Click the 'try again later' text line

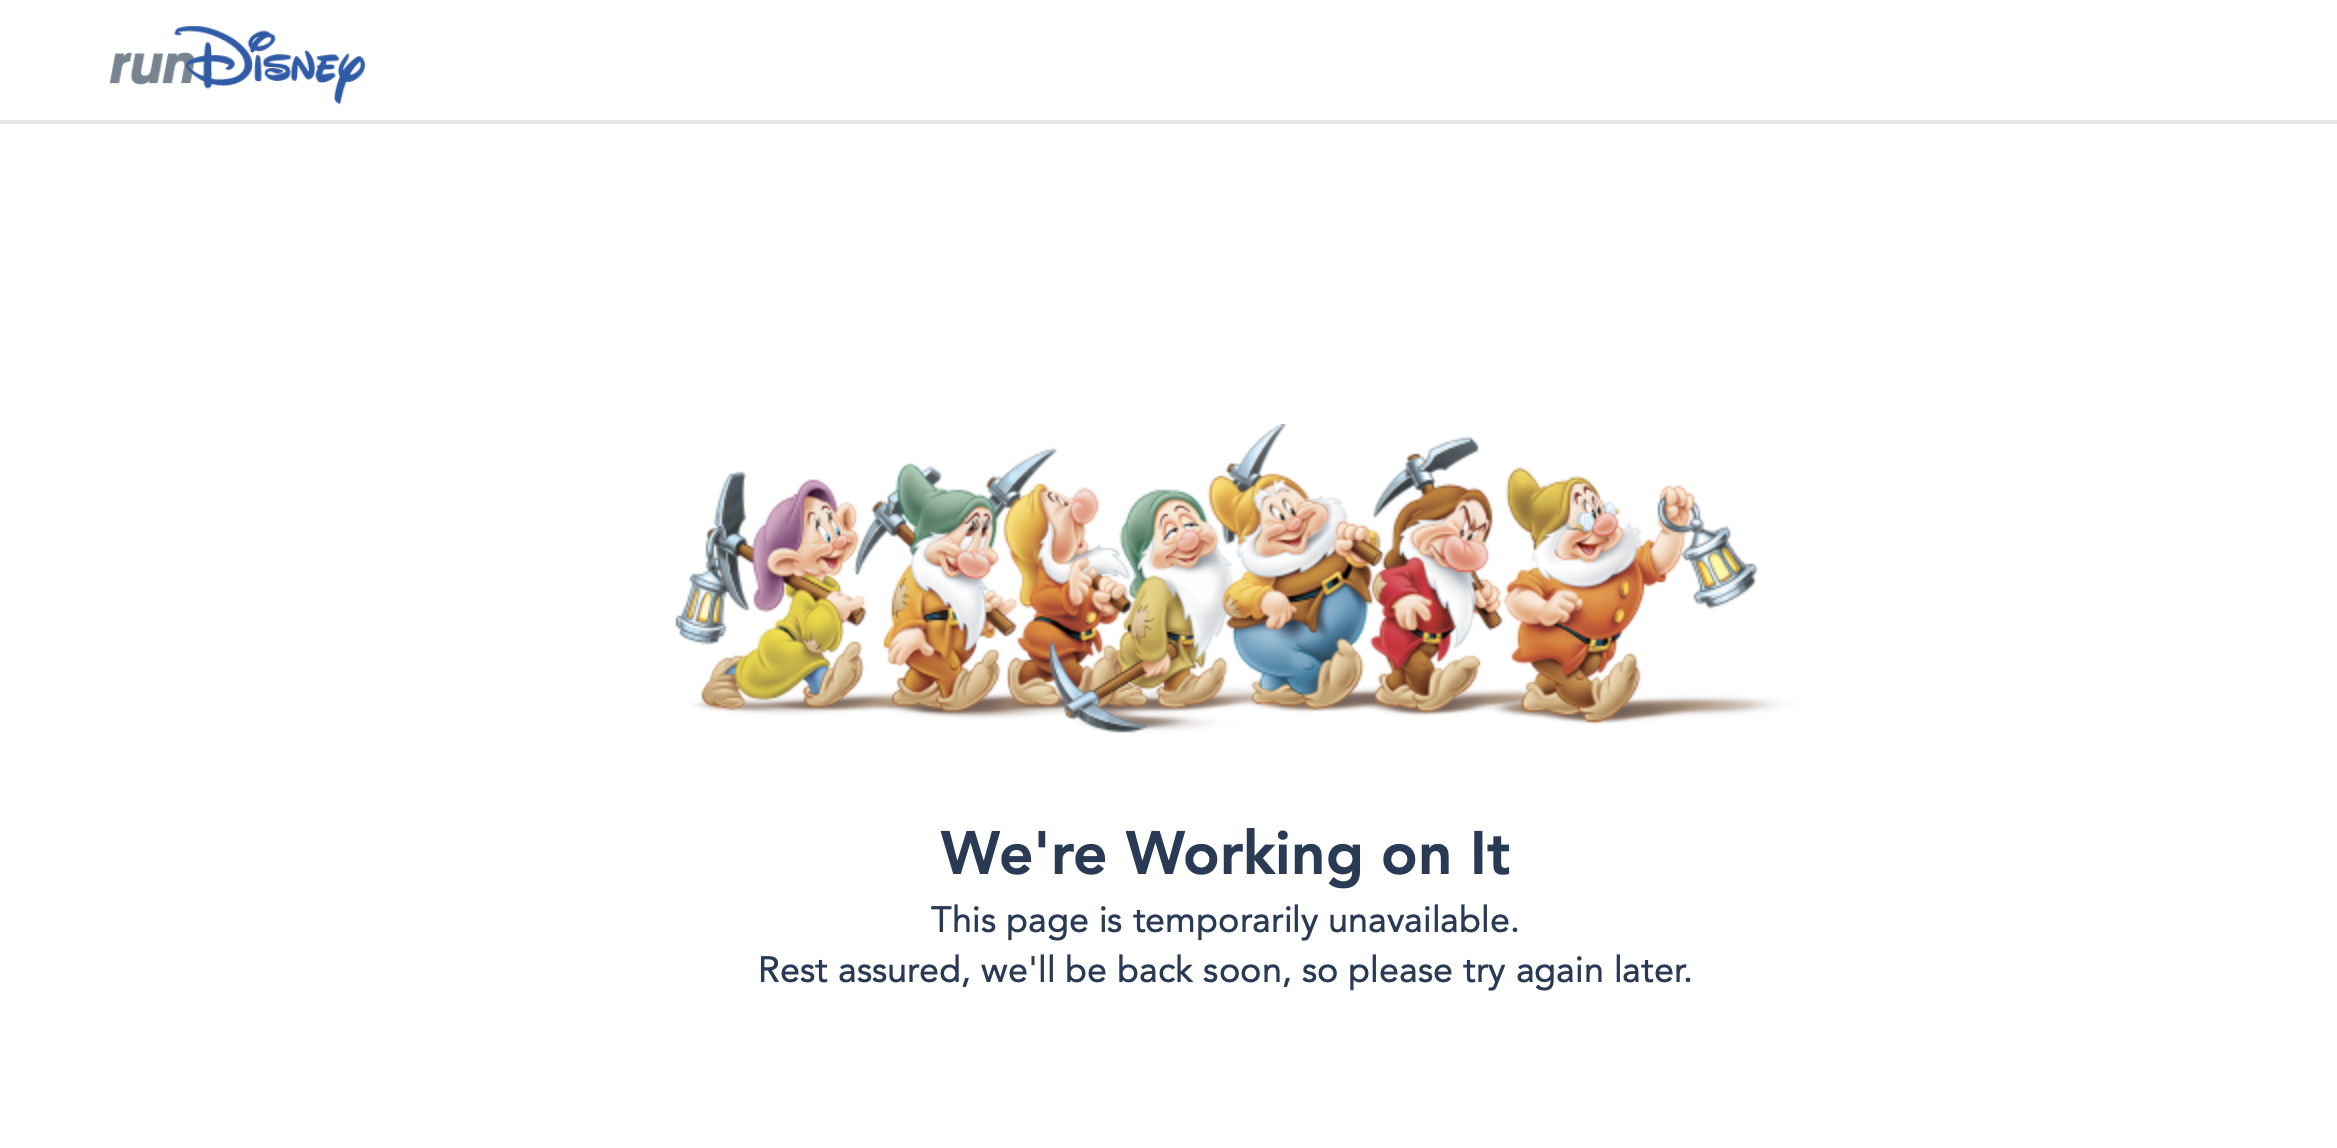[x=1225, y=970]
